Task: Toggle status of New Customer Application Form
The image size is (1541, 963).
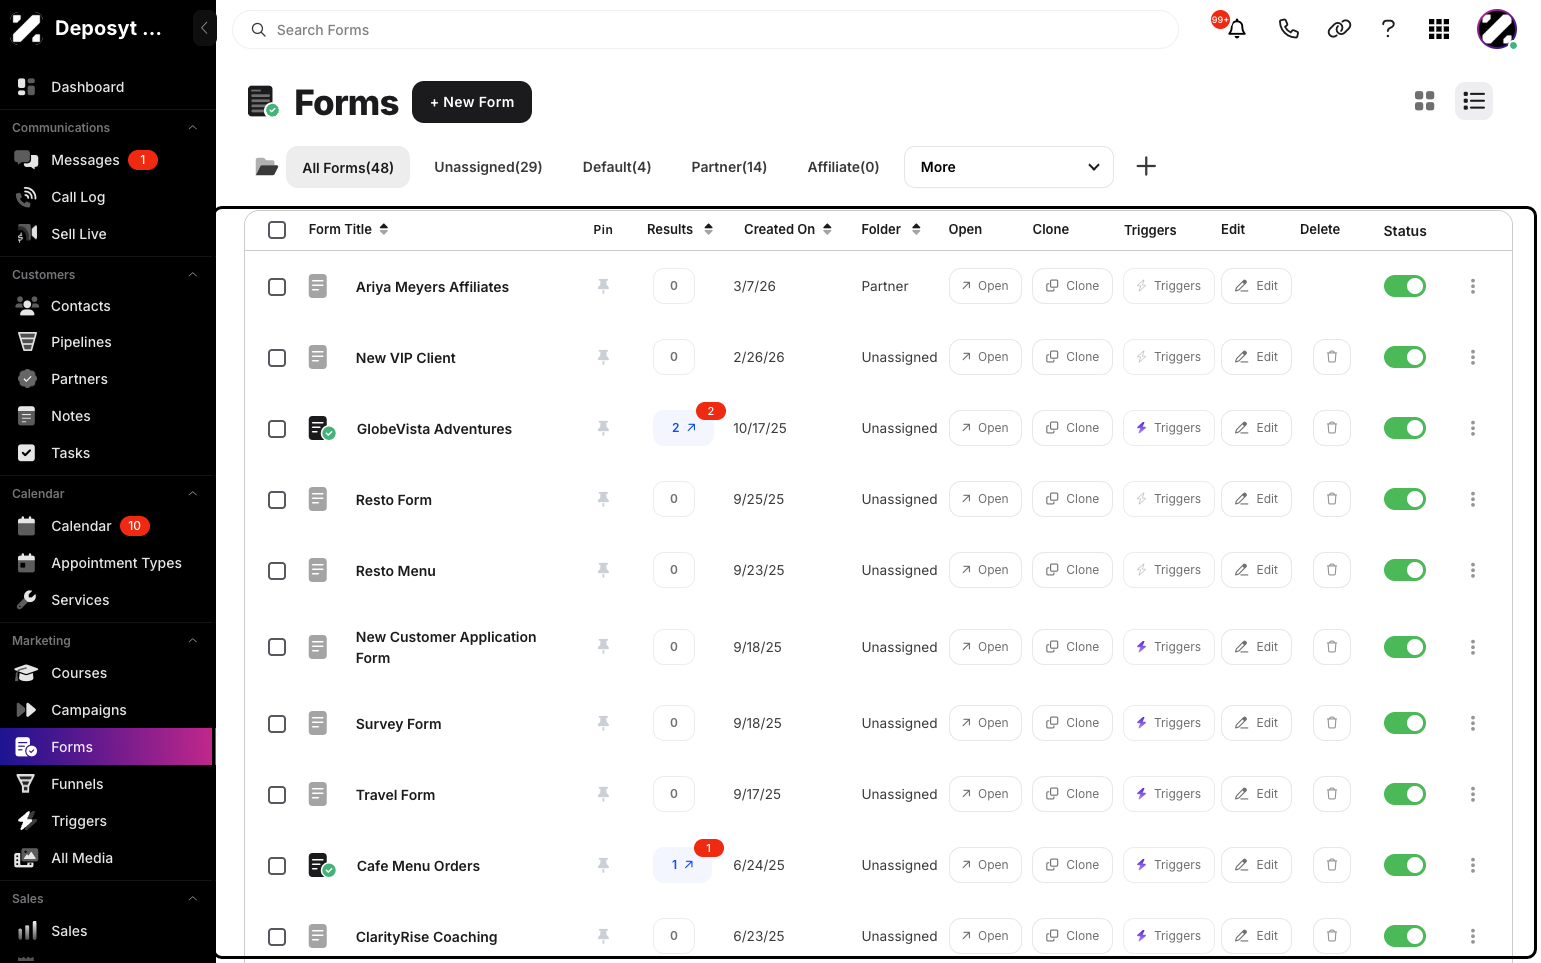Action: (1405, 647)
